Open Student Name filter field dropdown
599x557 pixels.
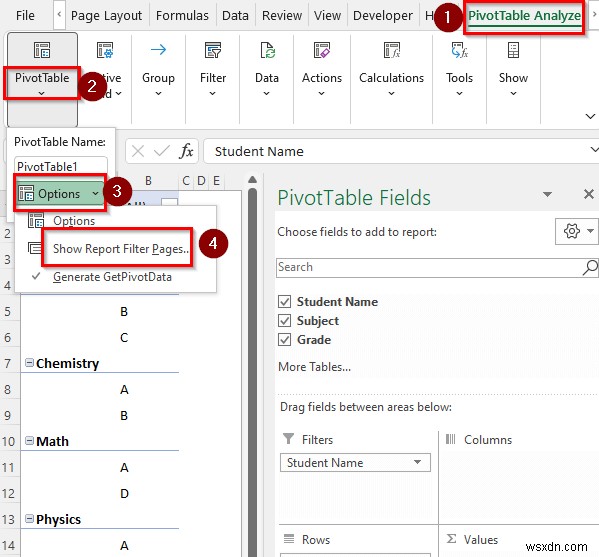(x=418, y=462)
